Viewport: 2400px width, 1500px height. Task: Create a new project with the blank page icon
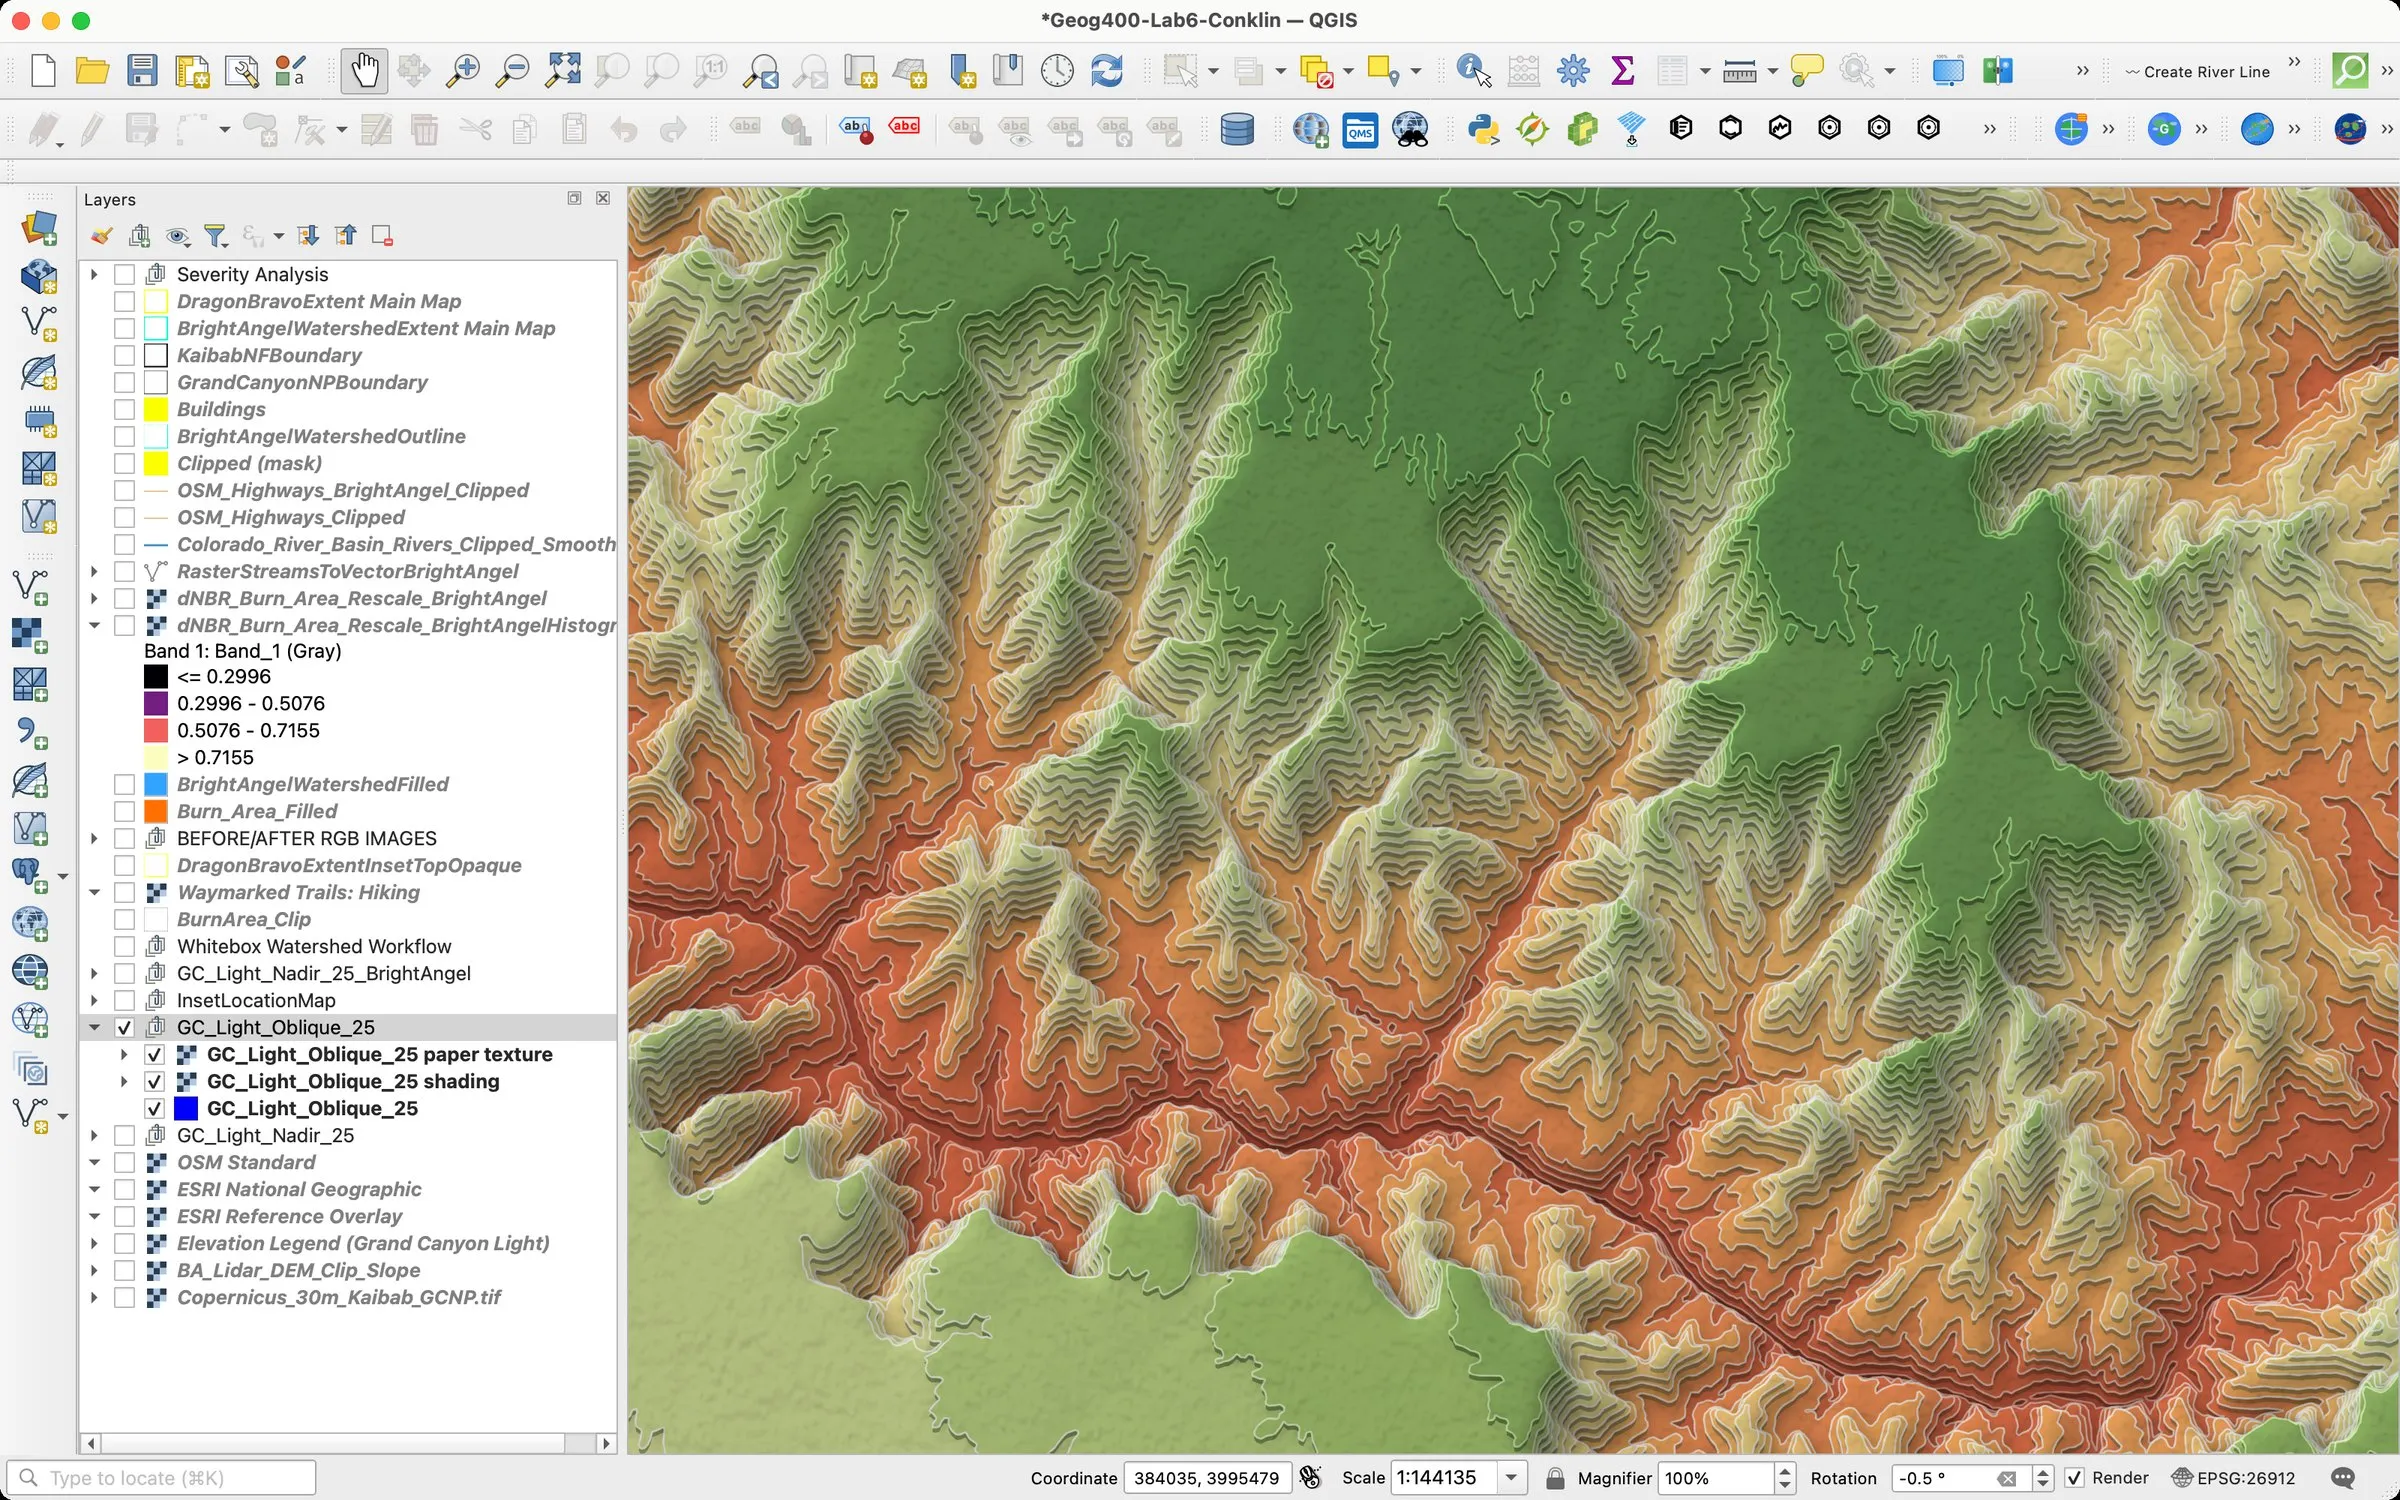[43, 71]
